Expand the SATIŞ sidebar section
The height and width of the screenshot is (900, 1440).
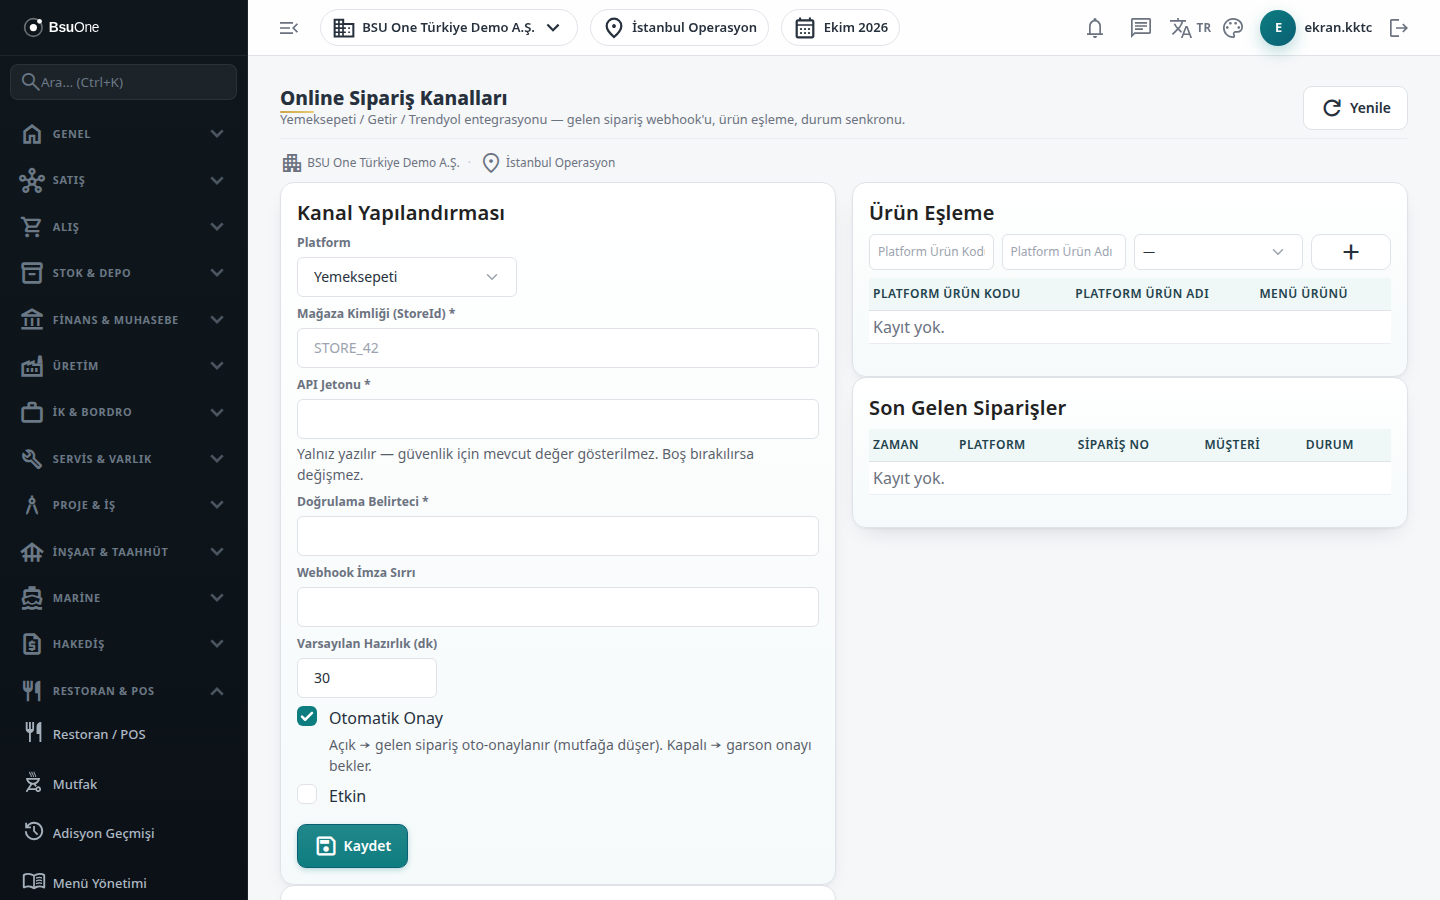[124, 180]
